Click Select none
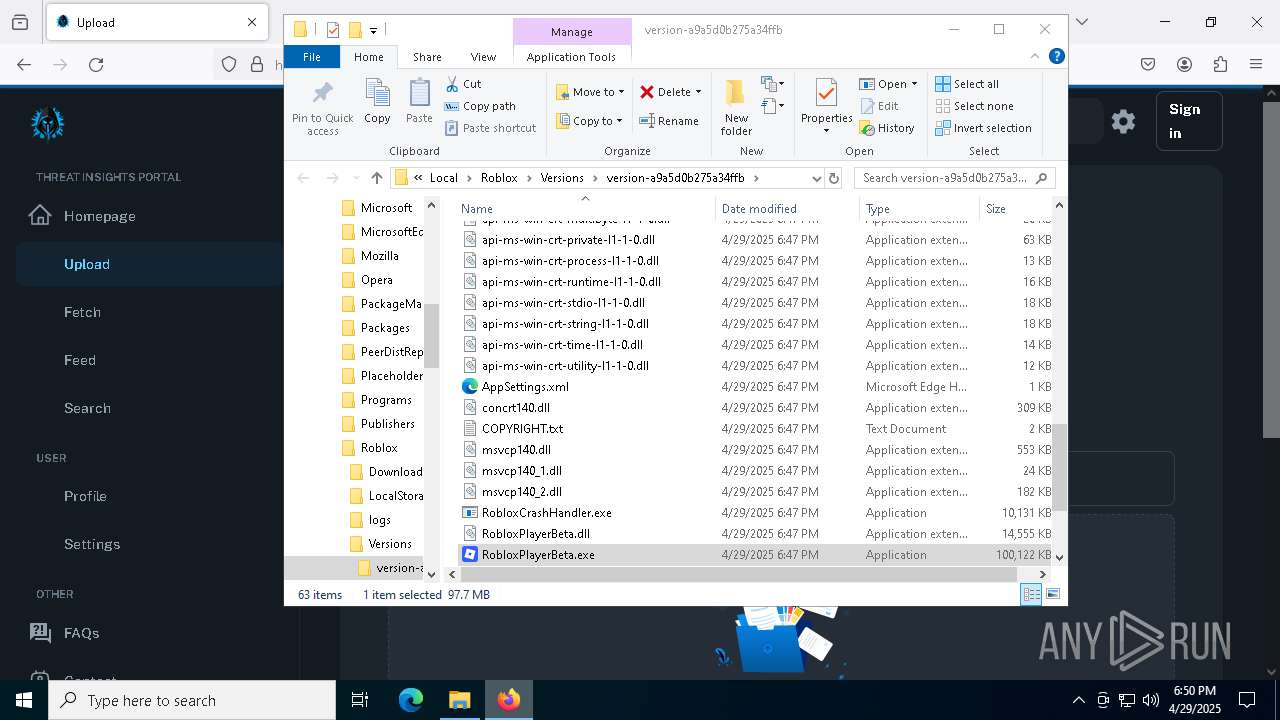Viewport: 1280px width, 720px height. tap(974, 106)
